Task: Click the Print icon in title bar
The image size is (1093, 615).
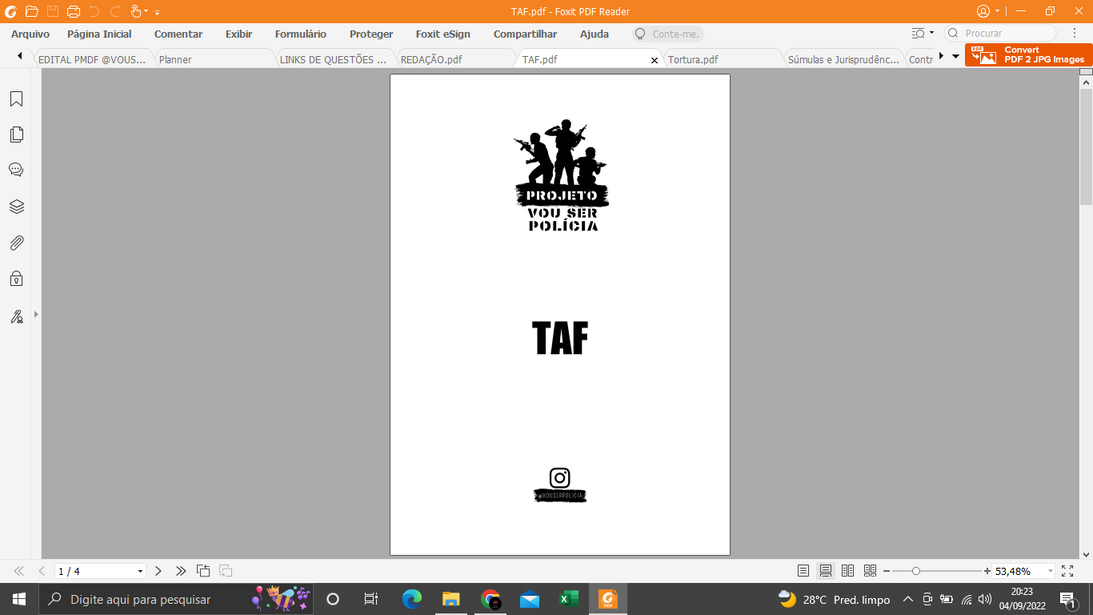Action: pyautogui.click(x=73, y=11)
